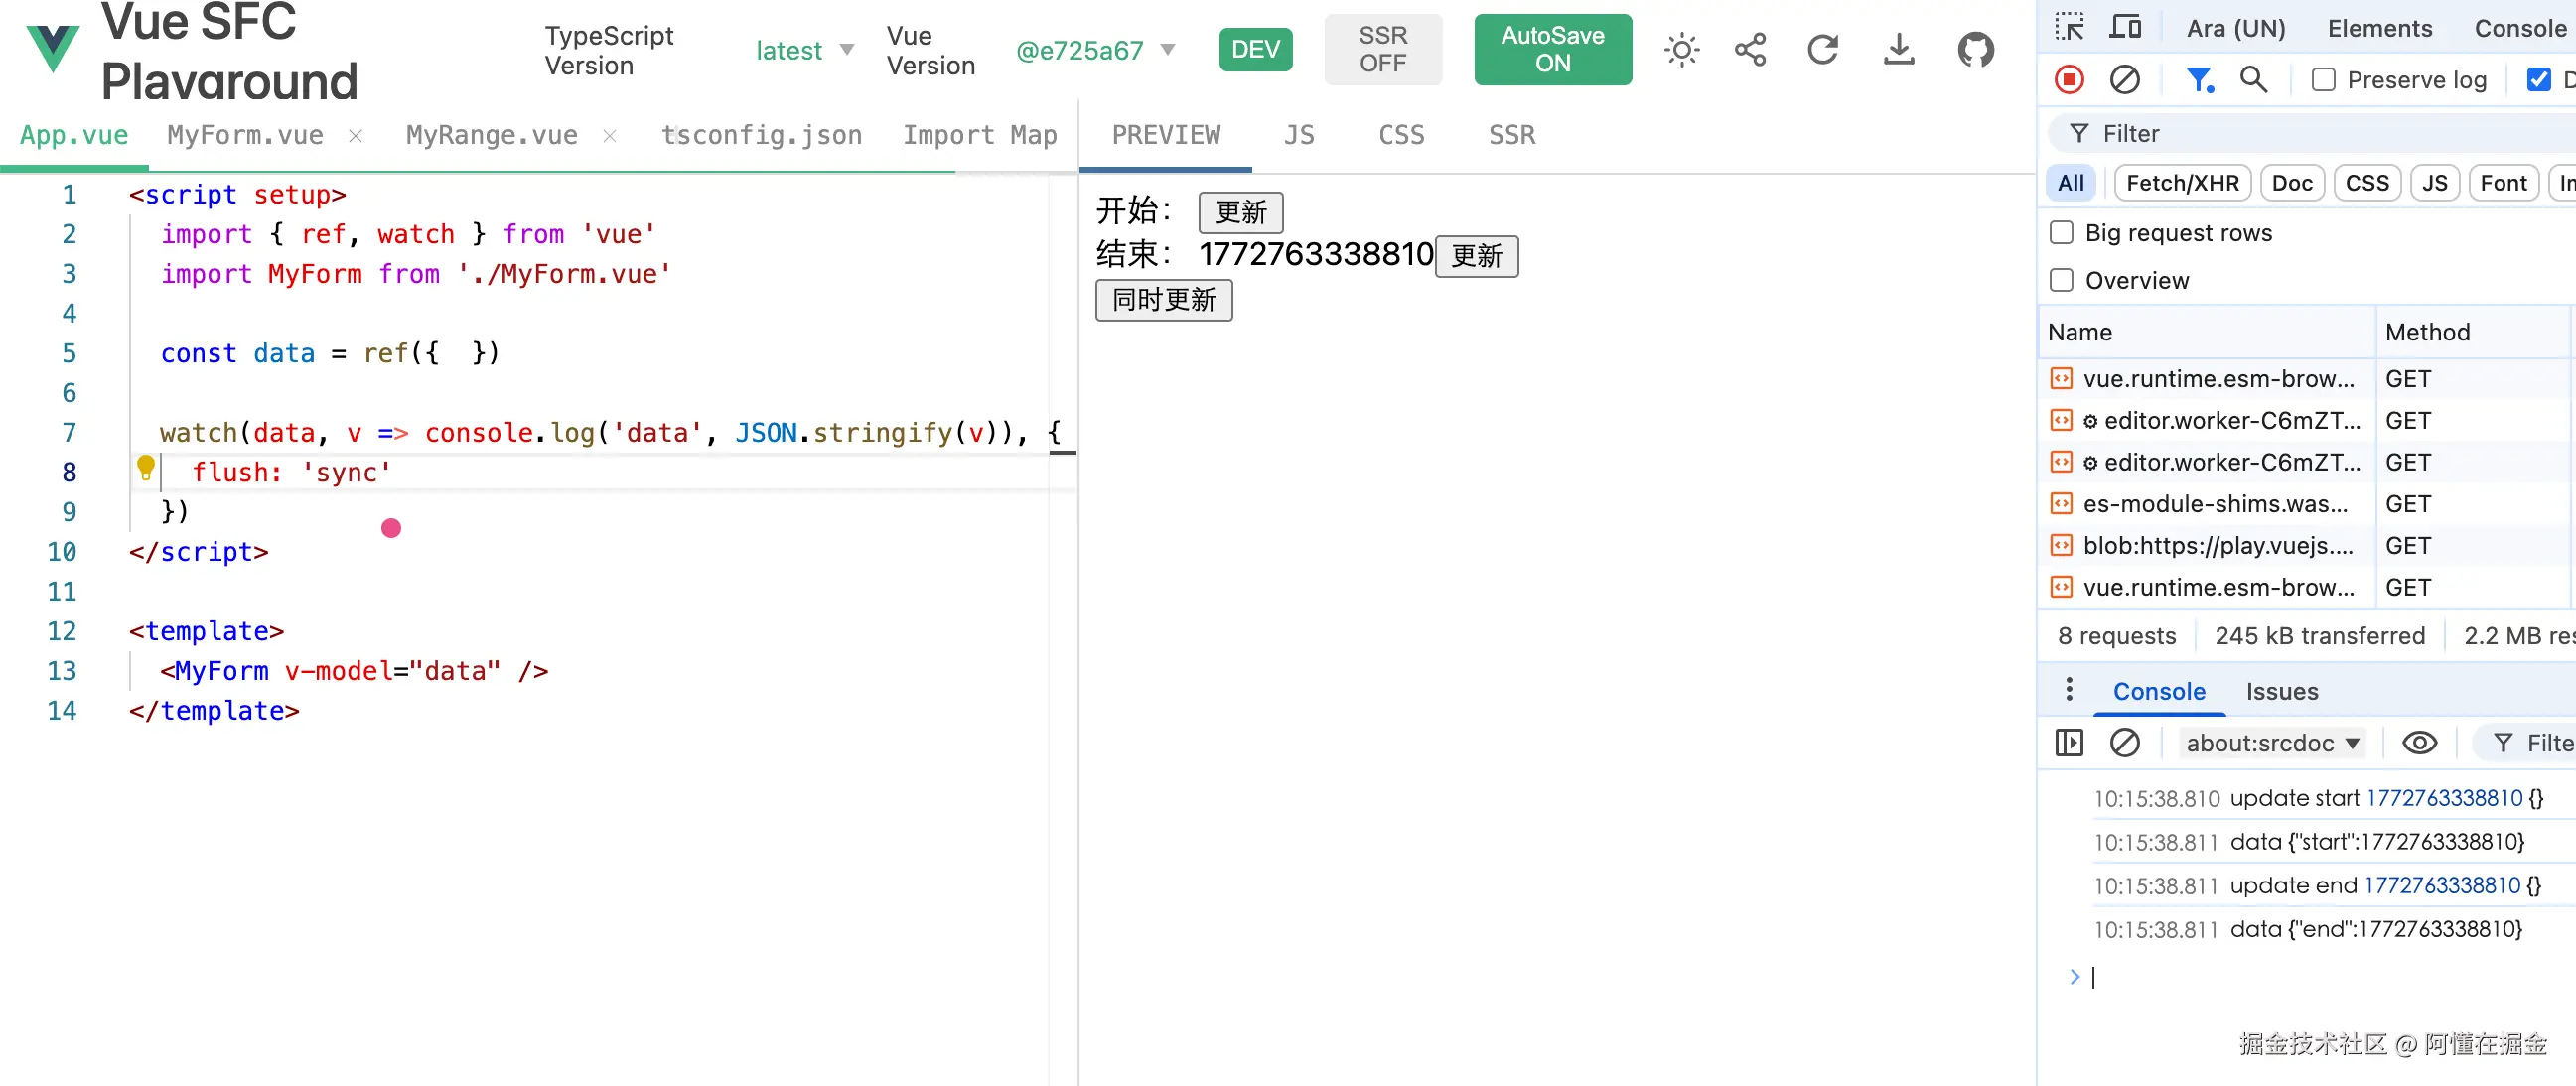Open the JS output tab
The height and width of the screenshot is (1086, 2576).
(x=1299, y=135)
